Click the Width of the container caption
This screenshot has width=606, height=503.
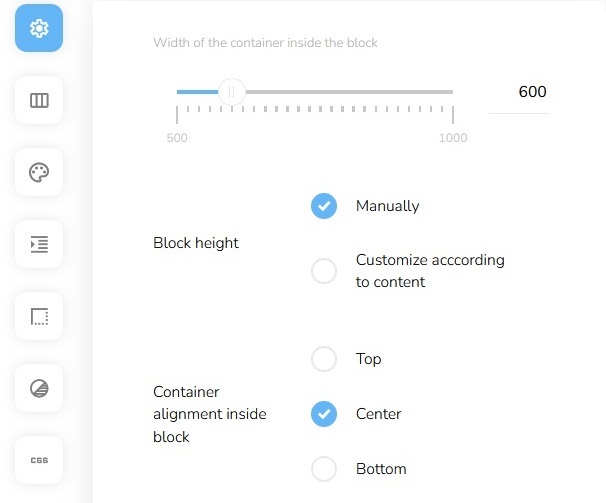[265, 43]
